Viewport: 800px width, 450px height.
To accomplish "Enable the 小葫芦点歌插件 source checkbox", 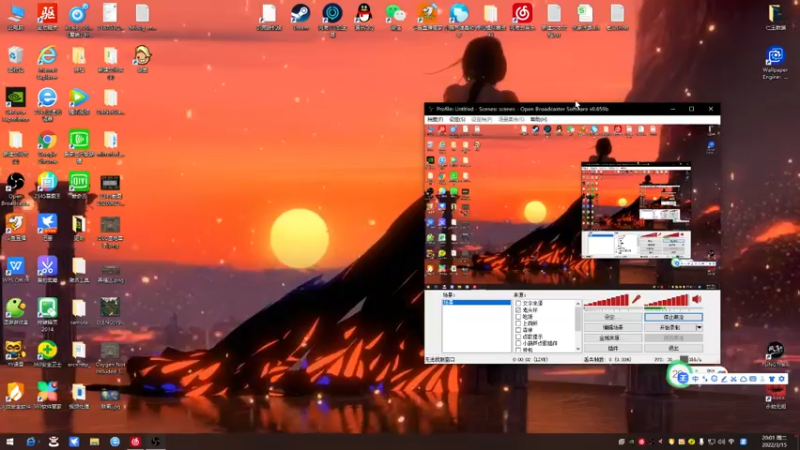I will coord(518,343).
